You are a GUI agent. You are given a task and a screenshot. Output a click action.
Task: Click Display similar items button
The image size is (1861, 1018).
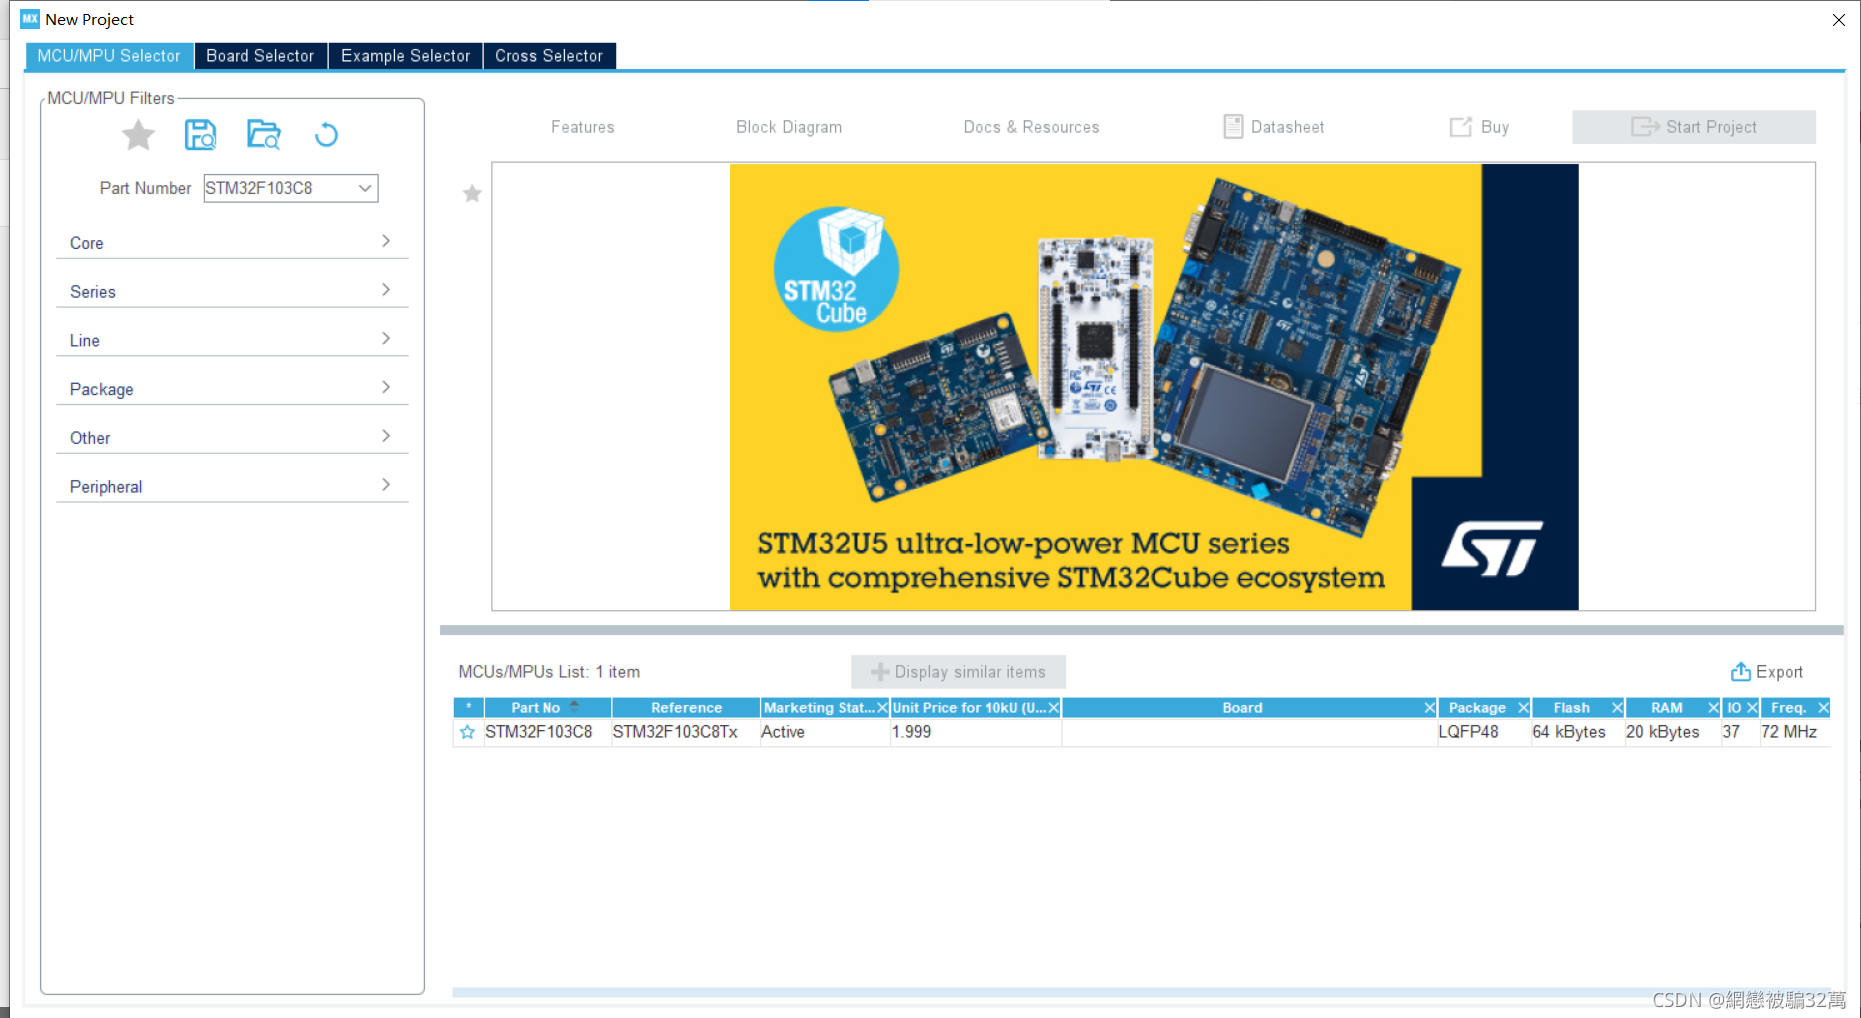[958, 672]
